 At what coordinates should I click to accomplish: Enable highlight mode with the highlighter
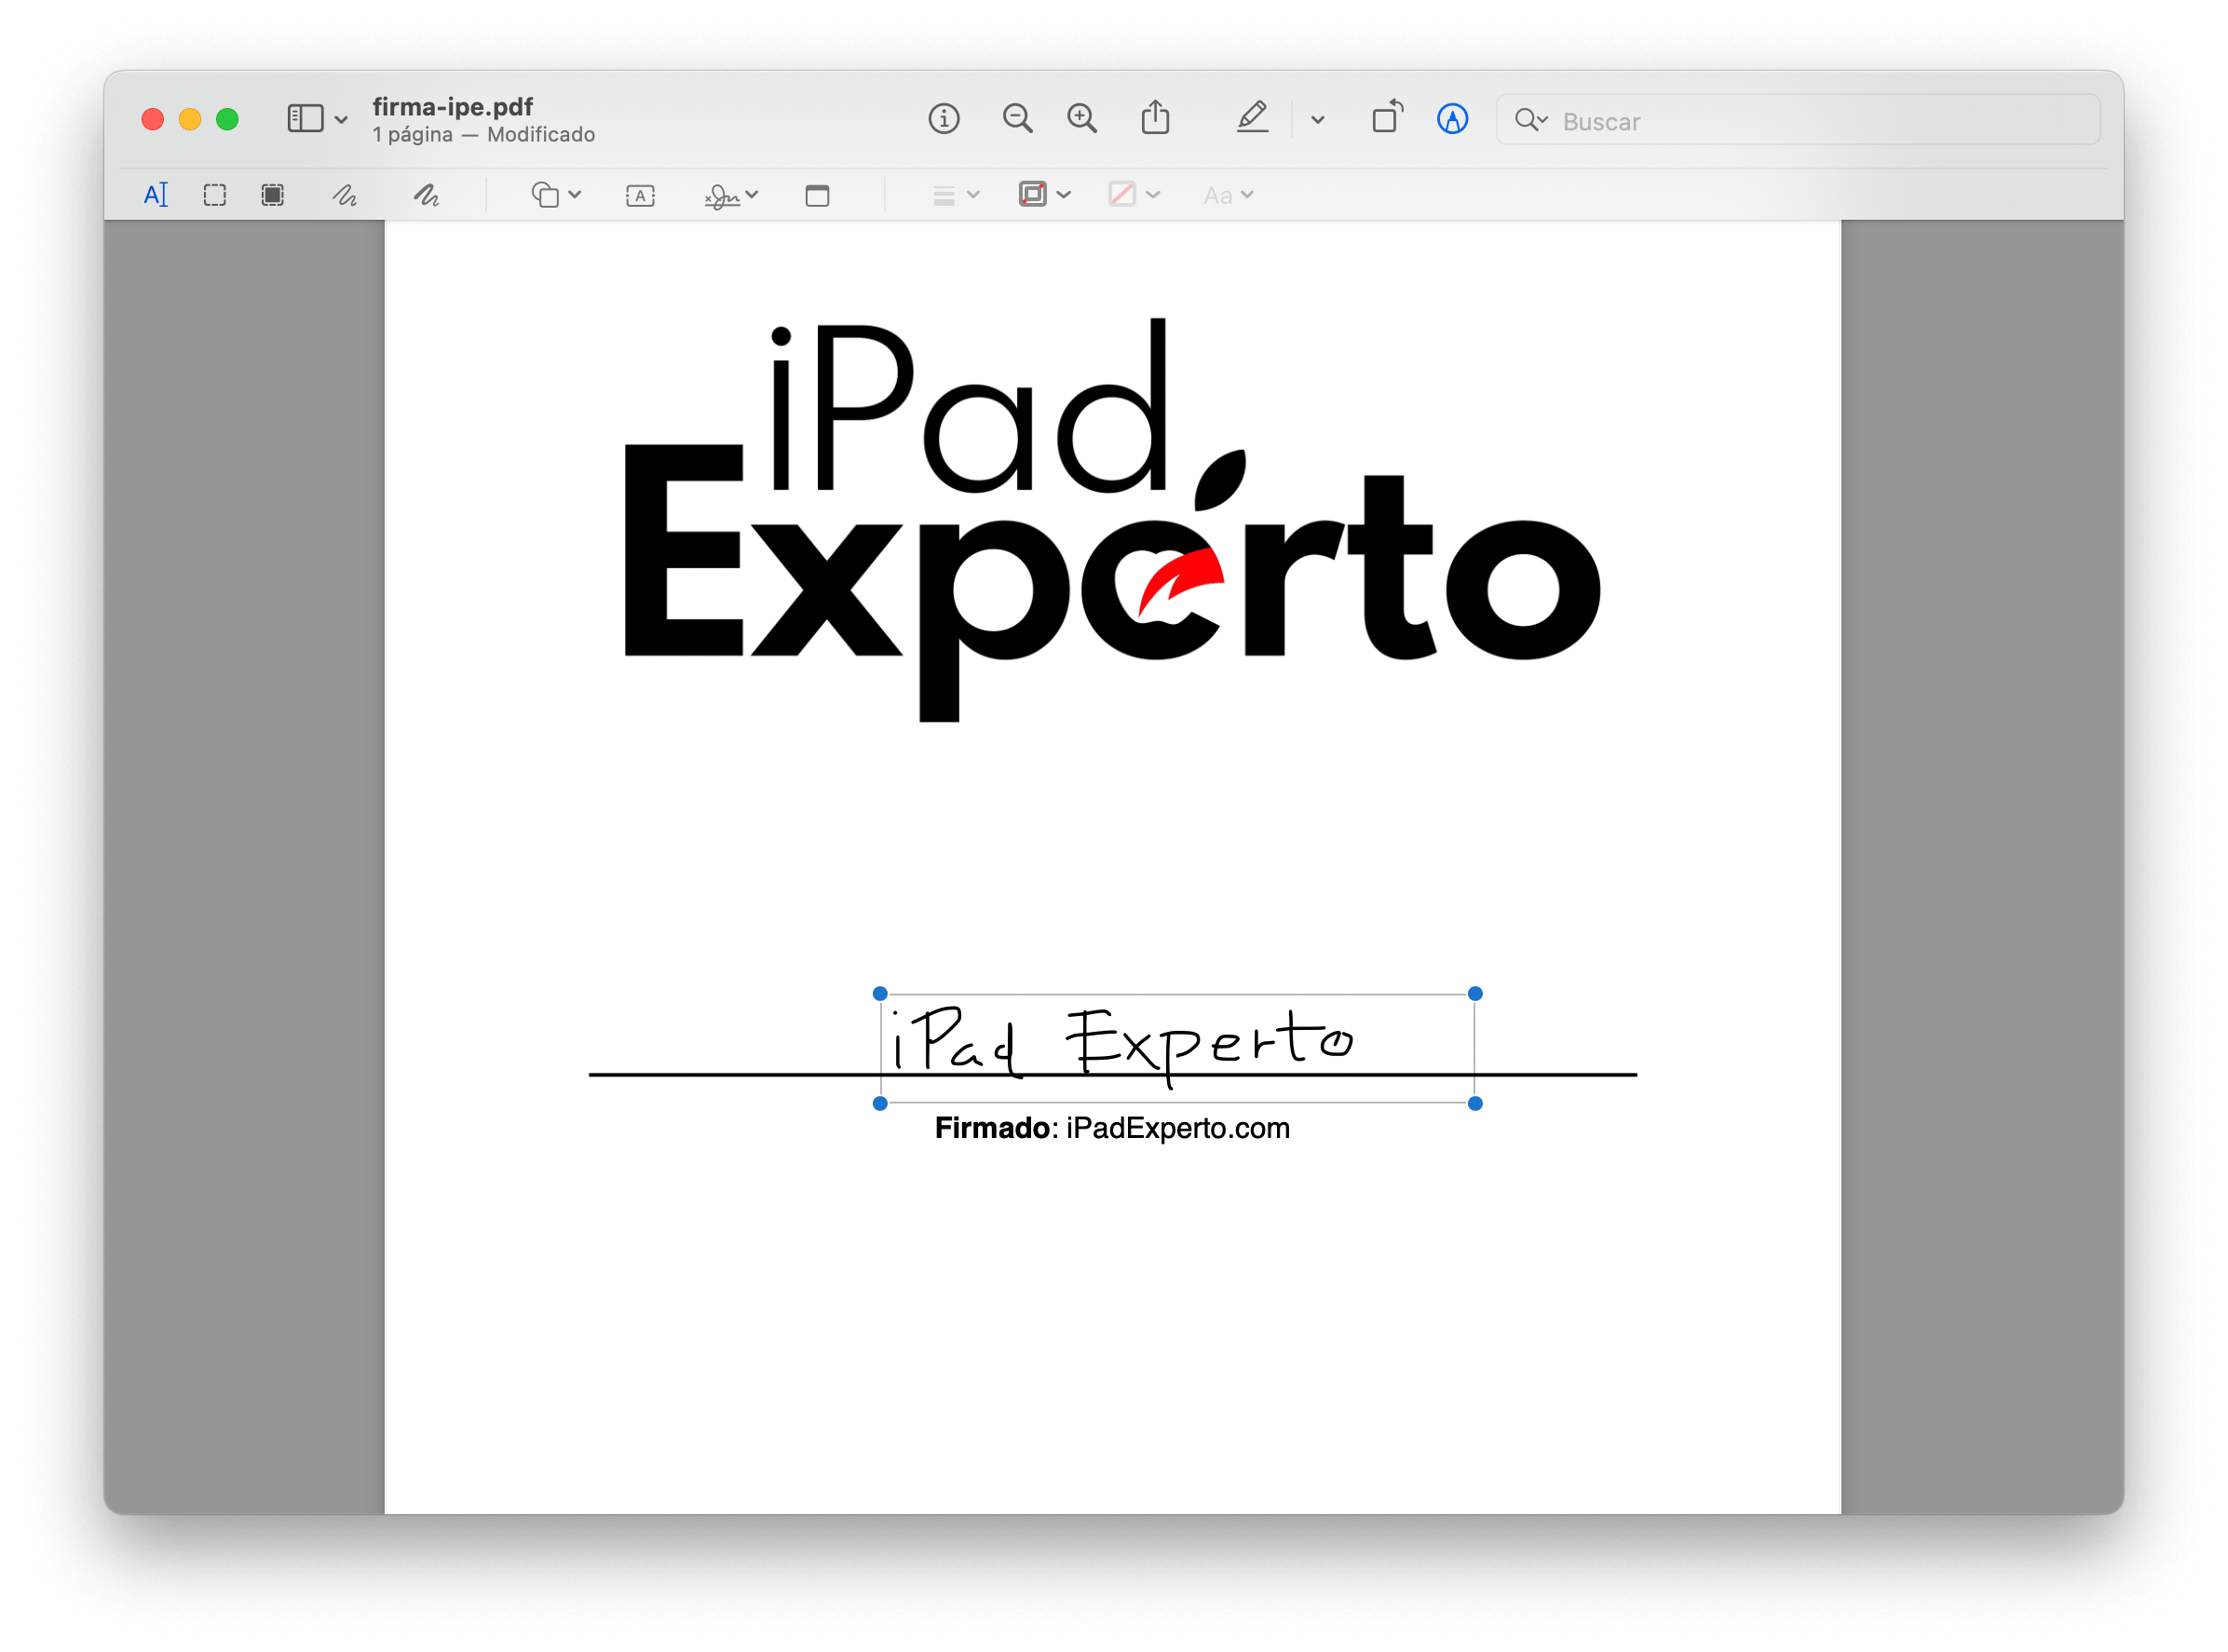coord(1253,118)
